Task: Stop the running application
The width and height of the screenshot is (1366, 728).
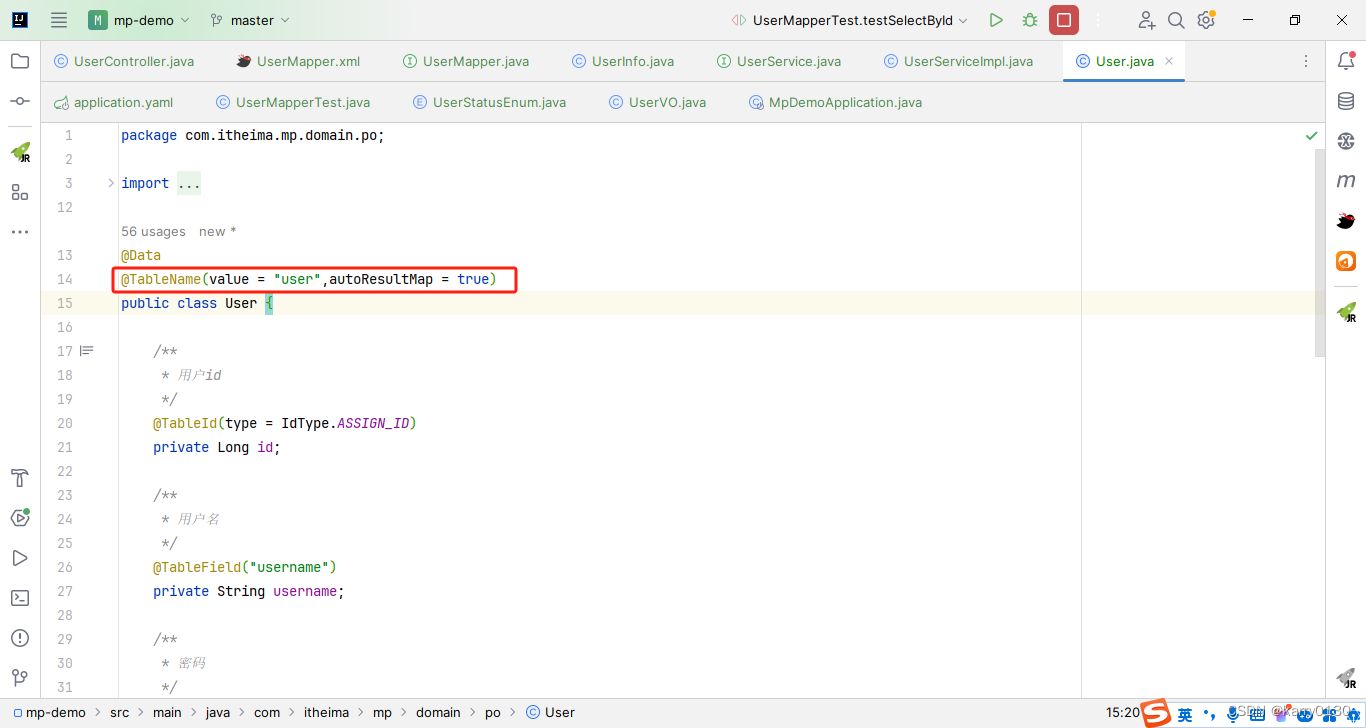Action: tap(1063, 19)
